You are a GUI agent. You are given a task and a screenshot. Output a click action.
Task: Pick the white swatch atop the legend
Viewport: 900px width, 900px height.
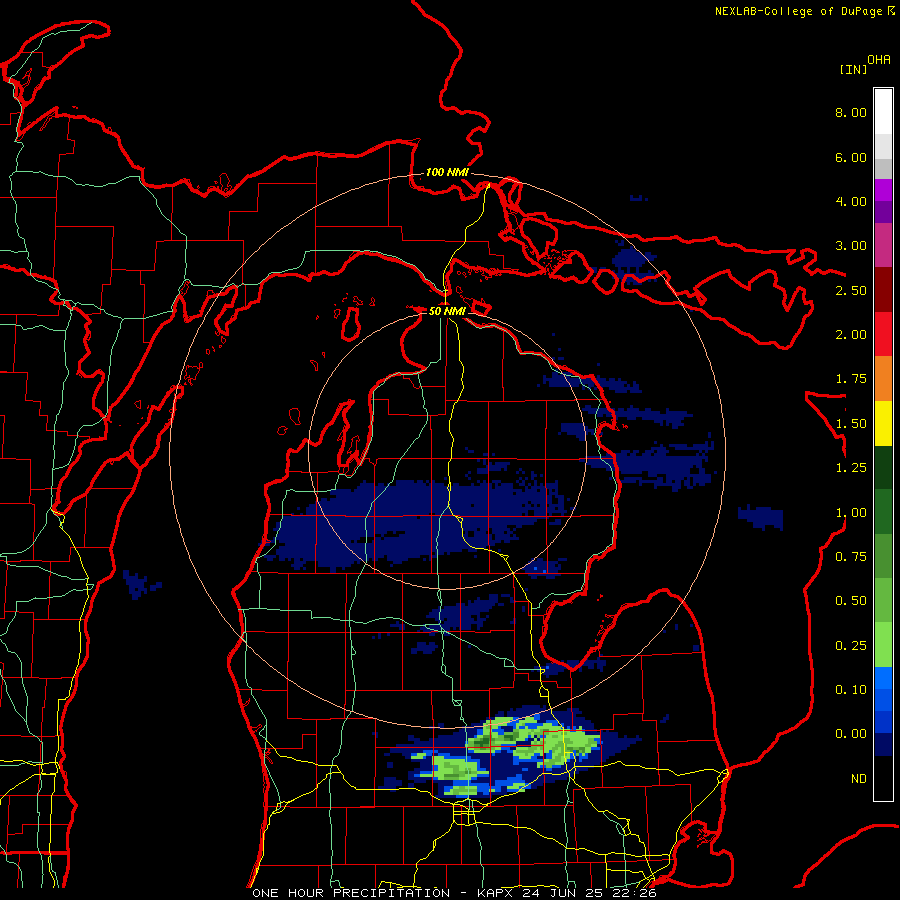(883, 111)
